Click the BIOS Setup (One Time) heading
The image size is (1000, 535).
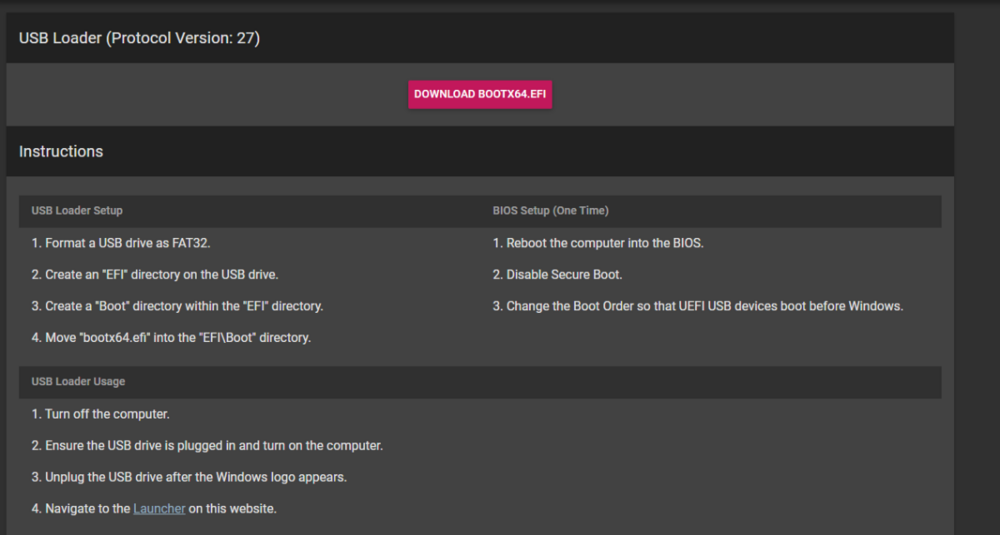[x=550, y=210]
